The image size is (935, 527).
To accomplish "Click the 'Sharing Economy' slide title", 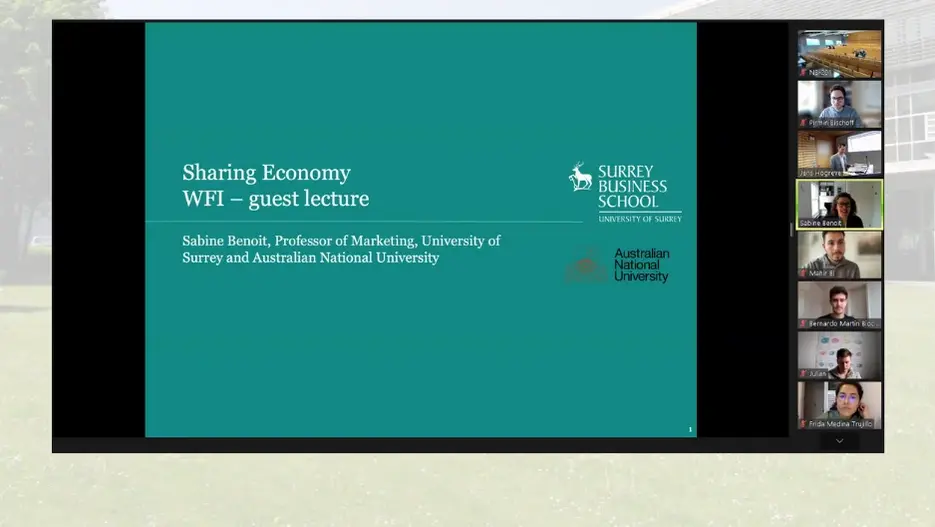I will point(267,173).
